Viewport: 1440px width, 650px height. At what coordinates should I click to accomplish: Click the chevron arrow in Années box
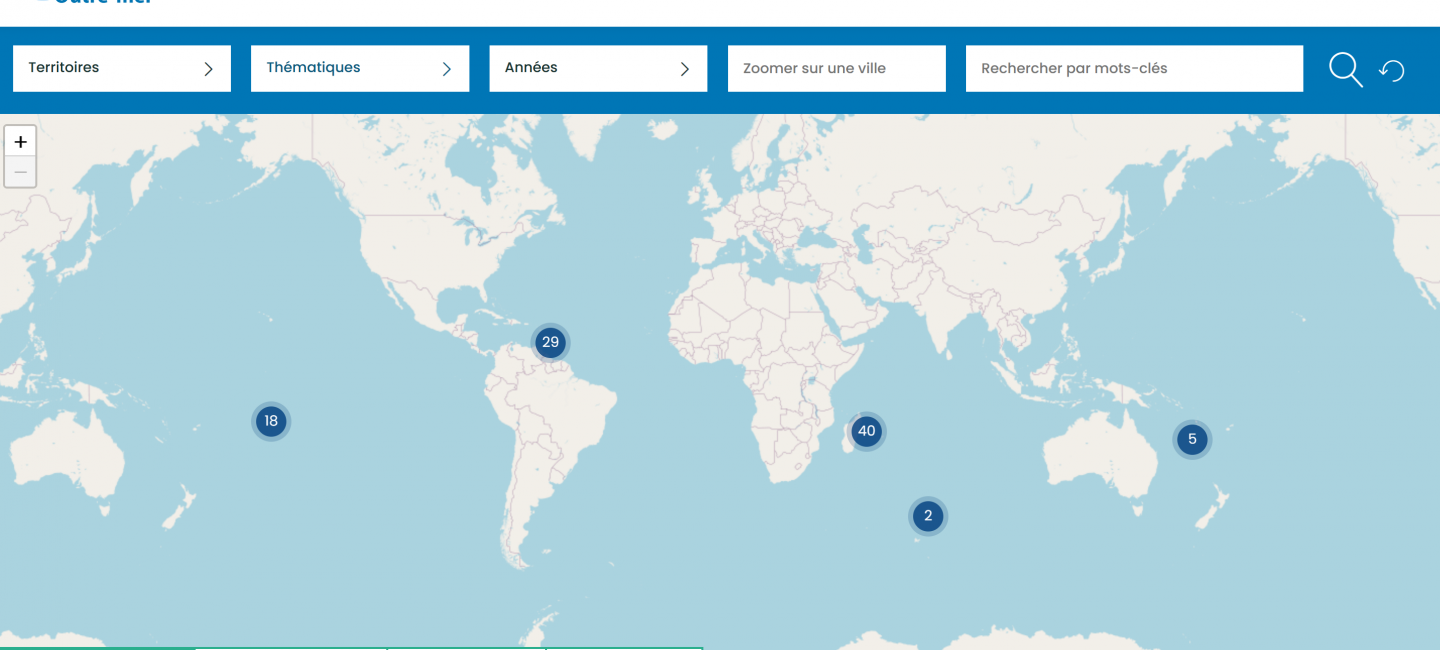(x=685, y=69)
